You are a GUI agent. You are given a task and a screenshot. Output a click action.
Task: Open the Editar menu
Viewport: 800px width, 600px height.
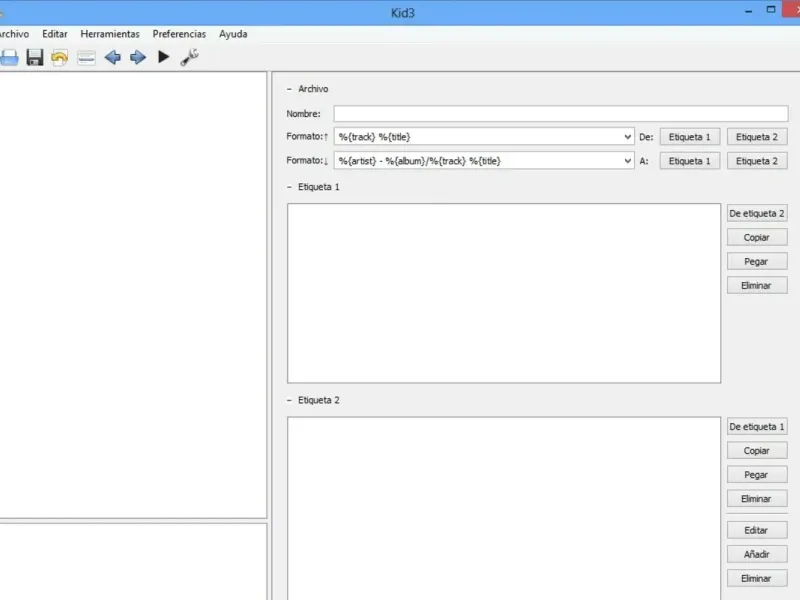(55, 34)
